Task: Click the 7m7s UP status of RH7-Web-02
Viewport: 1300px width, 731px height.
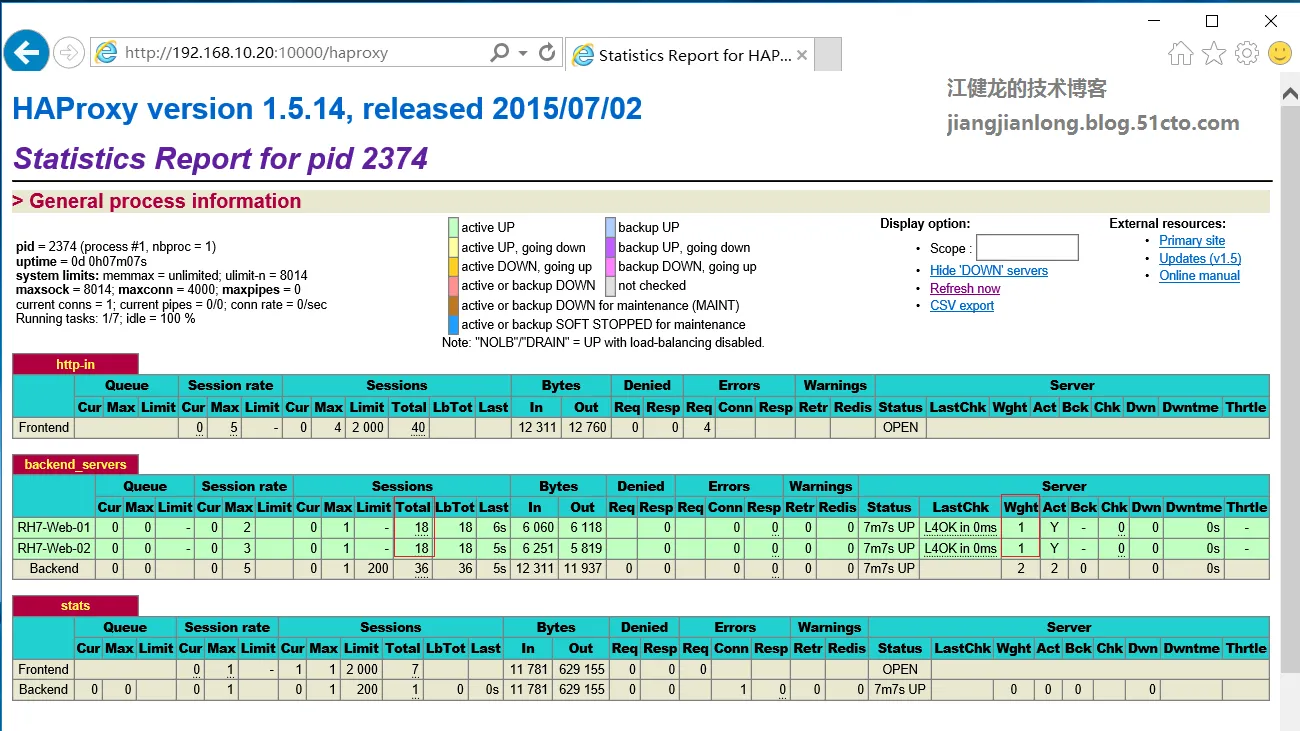Action: point(889,548)
